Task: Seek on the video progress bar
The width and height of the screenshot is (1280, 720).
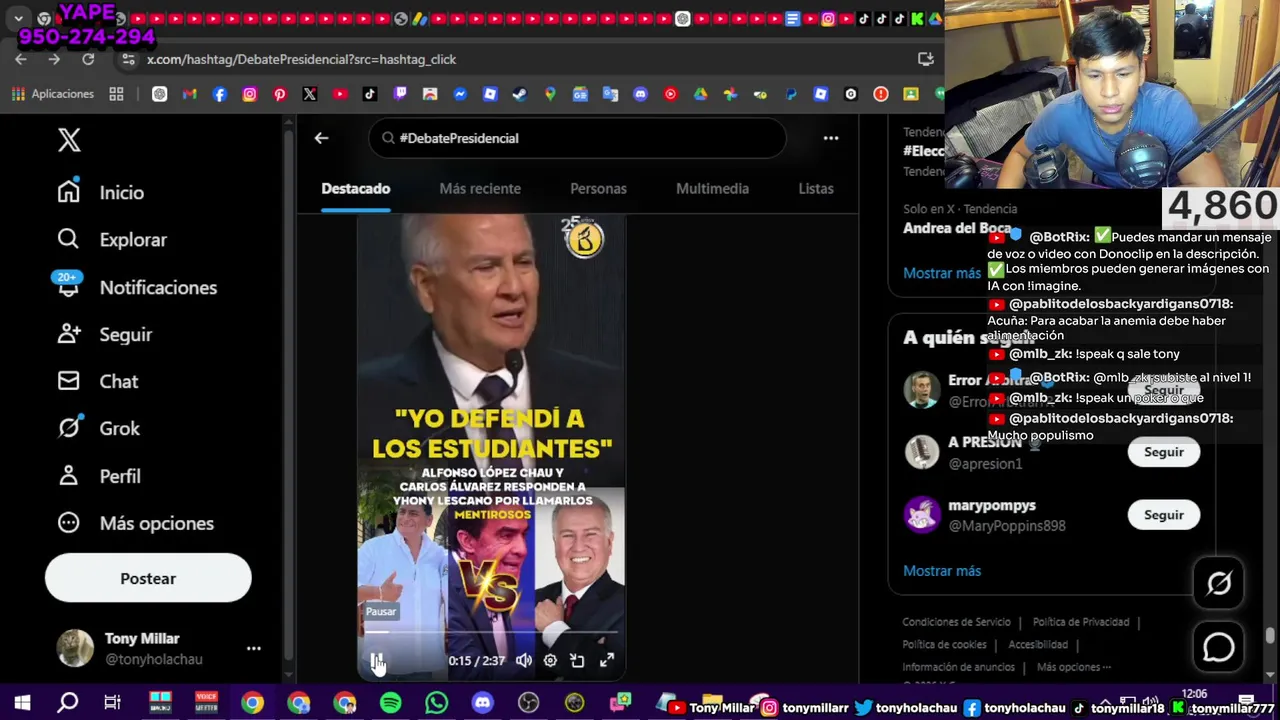Action: (491, 632)
